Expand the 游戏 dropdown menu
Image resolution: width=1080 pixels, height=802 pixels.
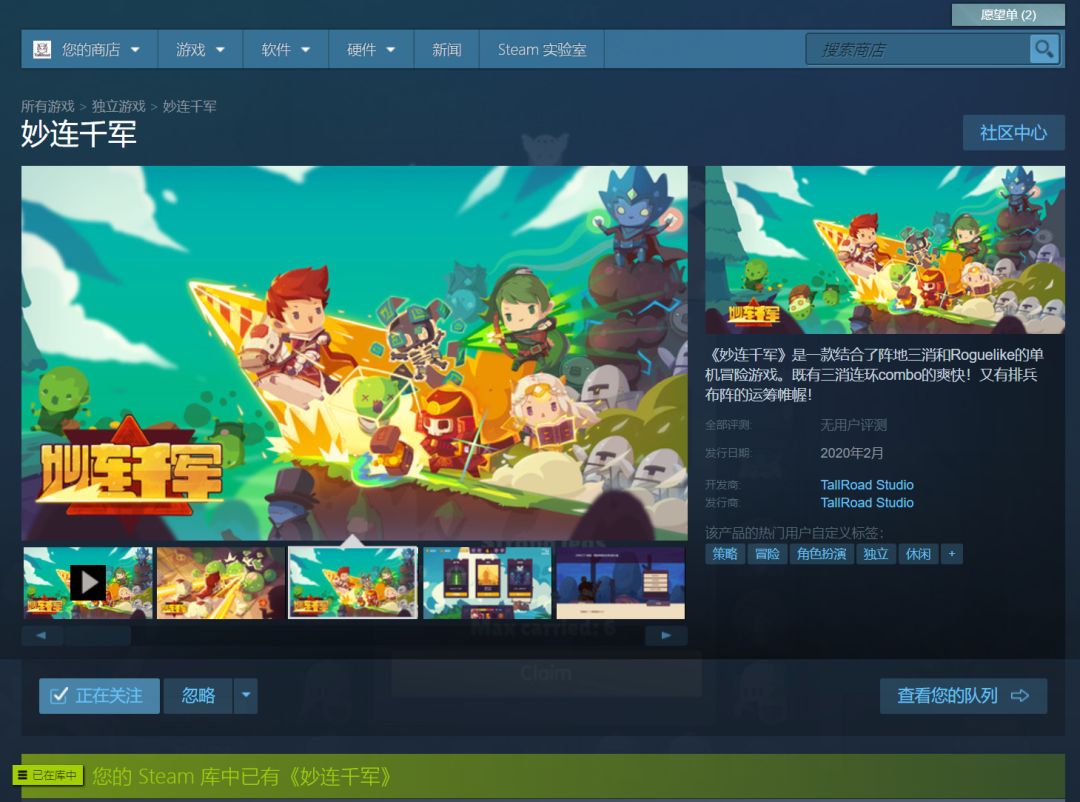click(x=200, y=50)
